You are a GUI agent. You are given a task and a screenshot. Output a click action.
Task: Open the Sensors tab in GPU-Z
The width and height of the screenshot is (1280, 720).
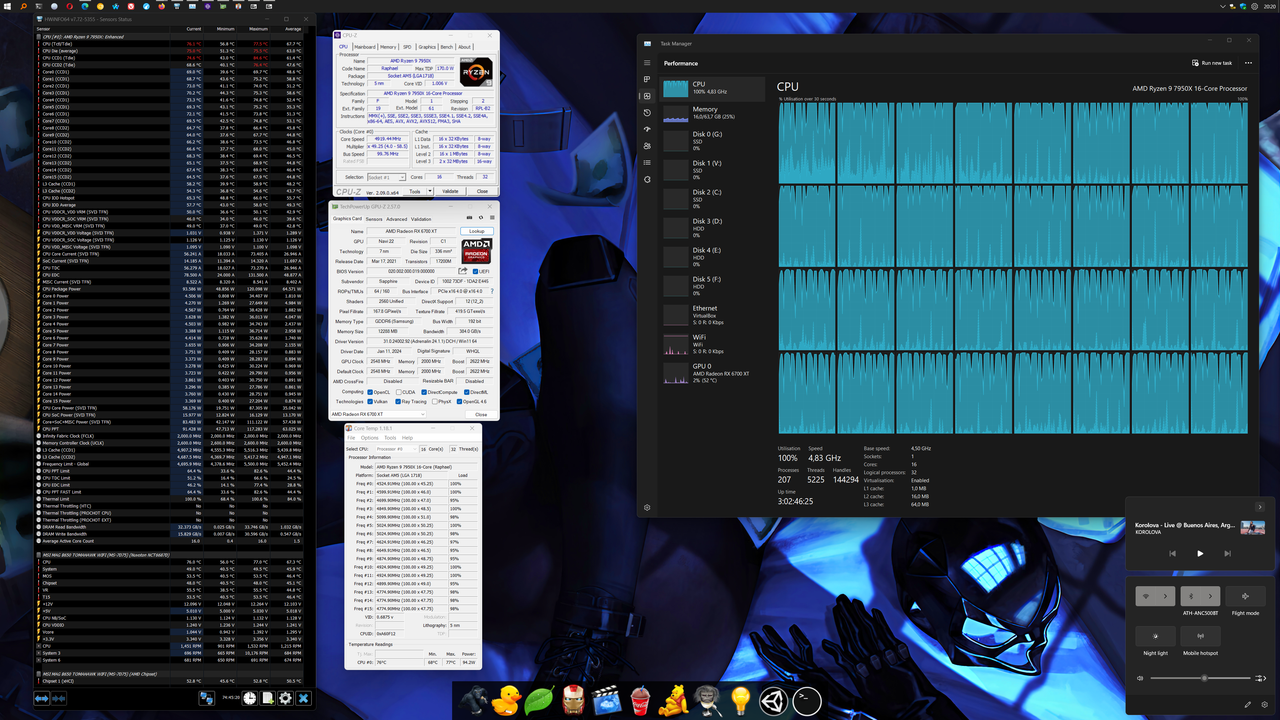coord(374,219)
